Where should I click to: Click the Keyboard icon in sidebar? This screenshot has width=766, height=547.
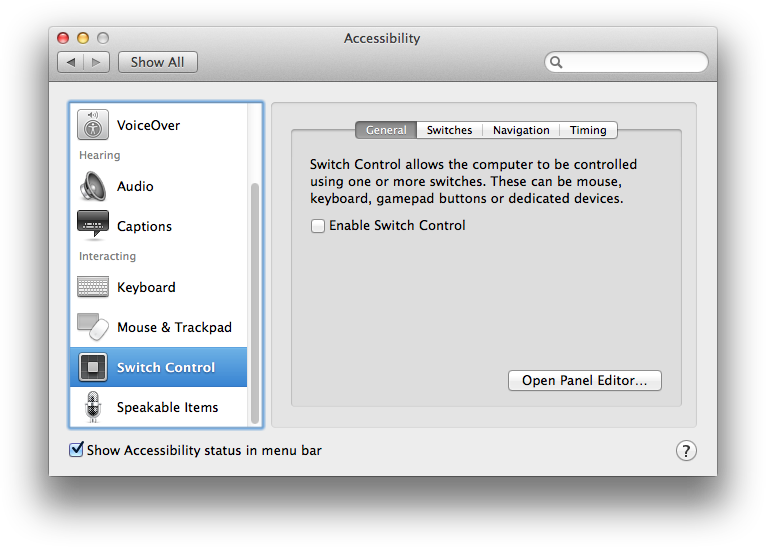tap(93, 287)
